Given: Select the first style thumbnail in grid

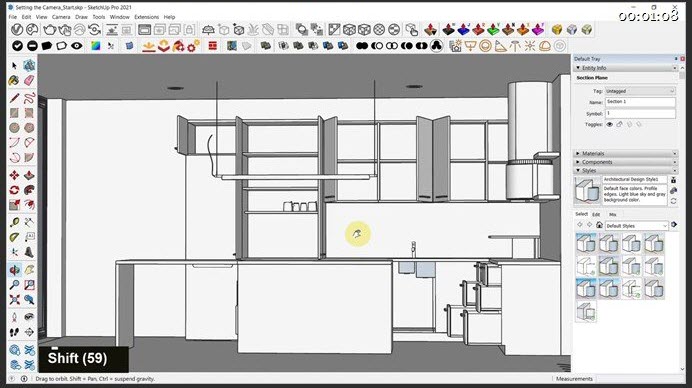Looking at the screenshot, I should coord(586,243).
